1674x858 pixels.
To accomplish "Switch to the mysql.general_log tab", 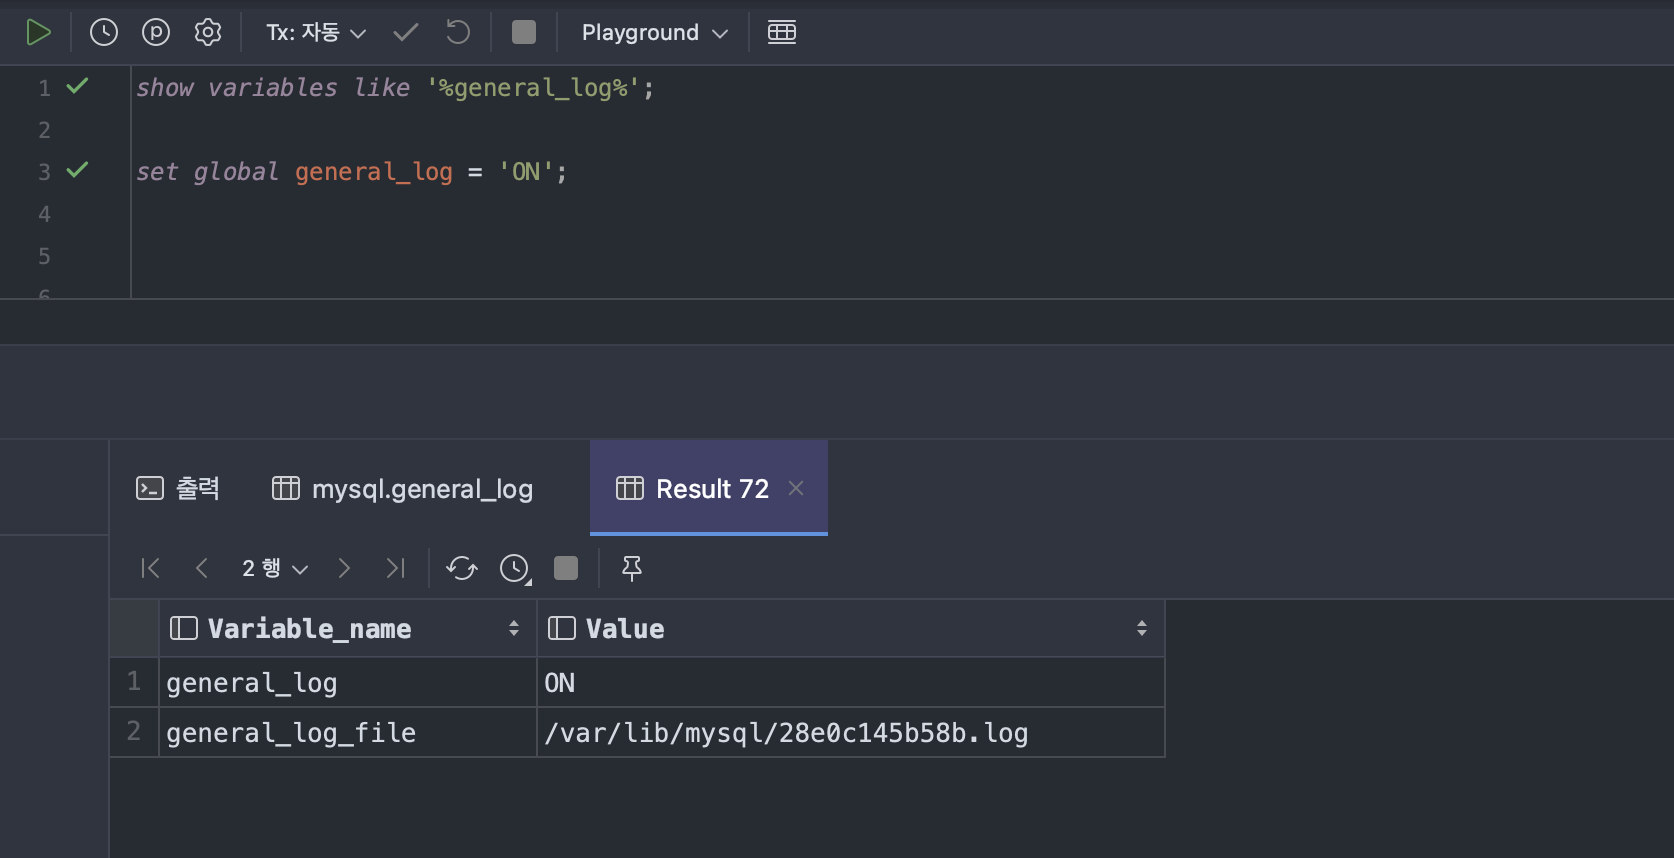I will pyautogui.click(x=403, y=488).
